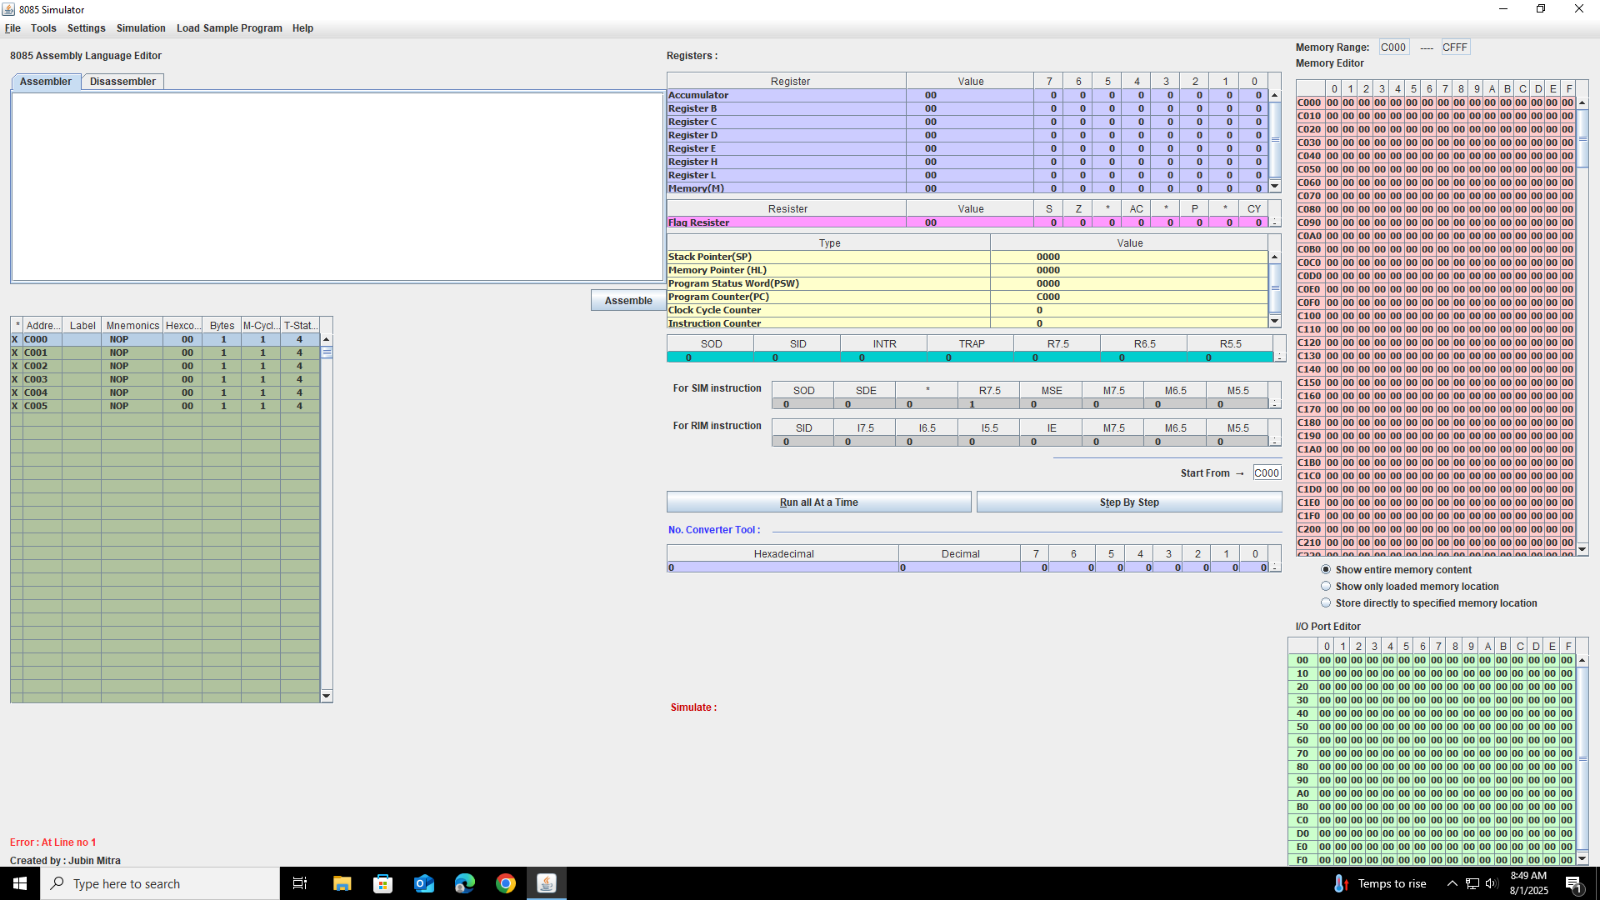Select the instruction row at address C000
The image size is (1600, 900).
[x=165, y=339]
